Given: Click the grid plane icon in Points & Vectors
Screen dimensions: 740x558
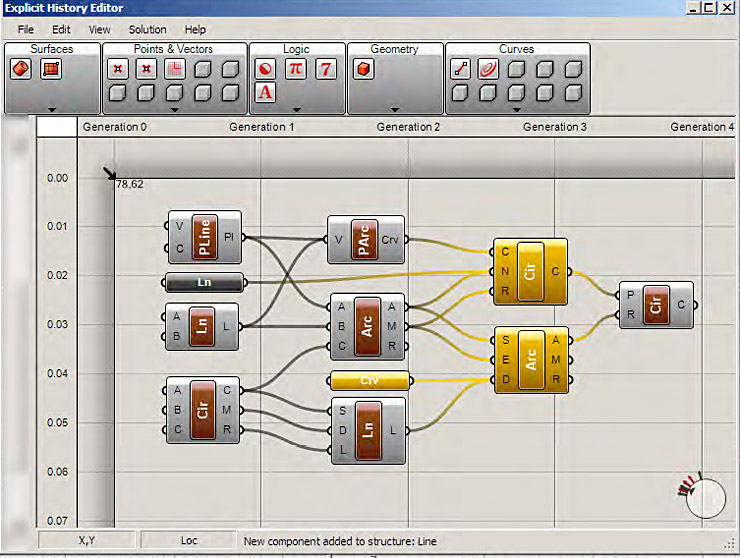Looking at the screenshot, I should 174,69.
